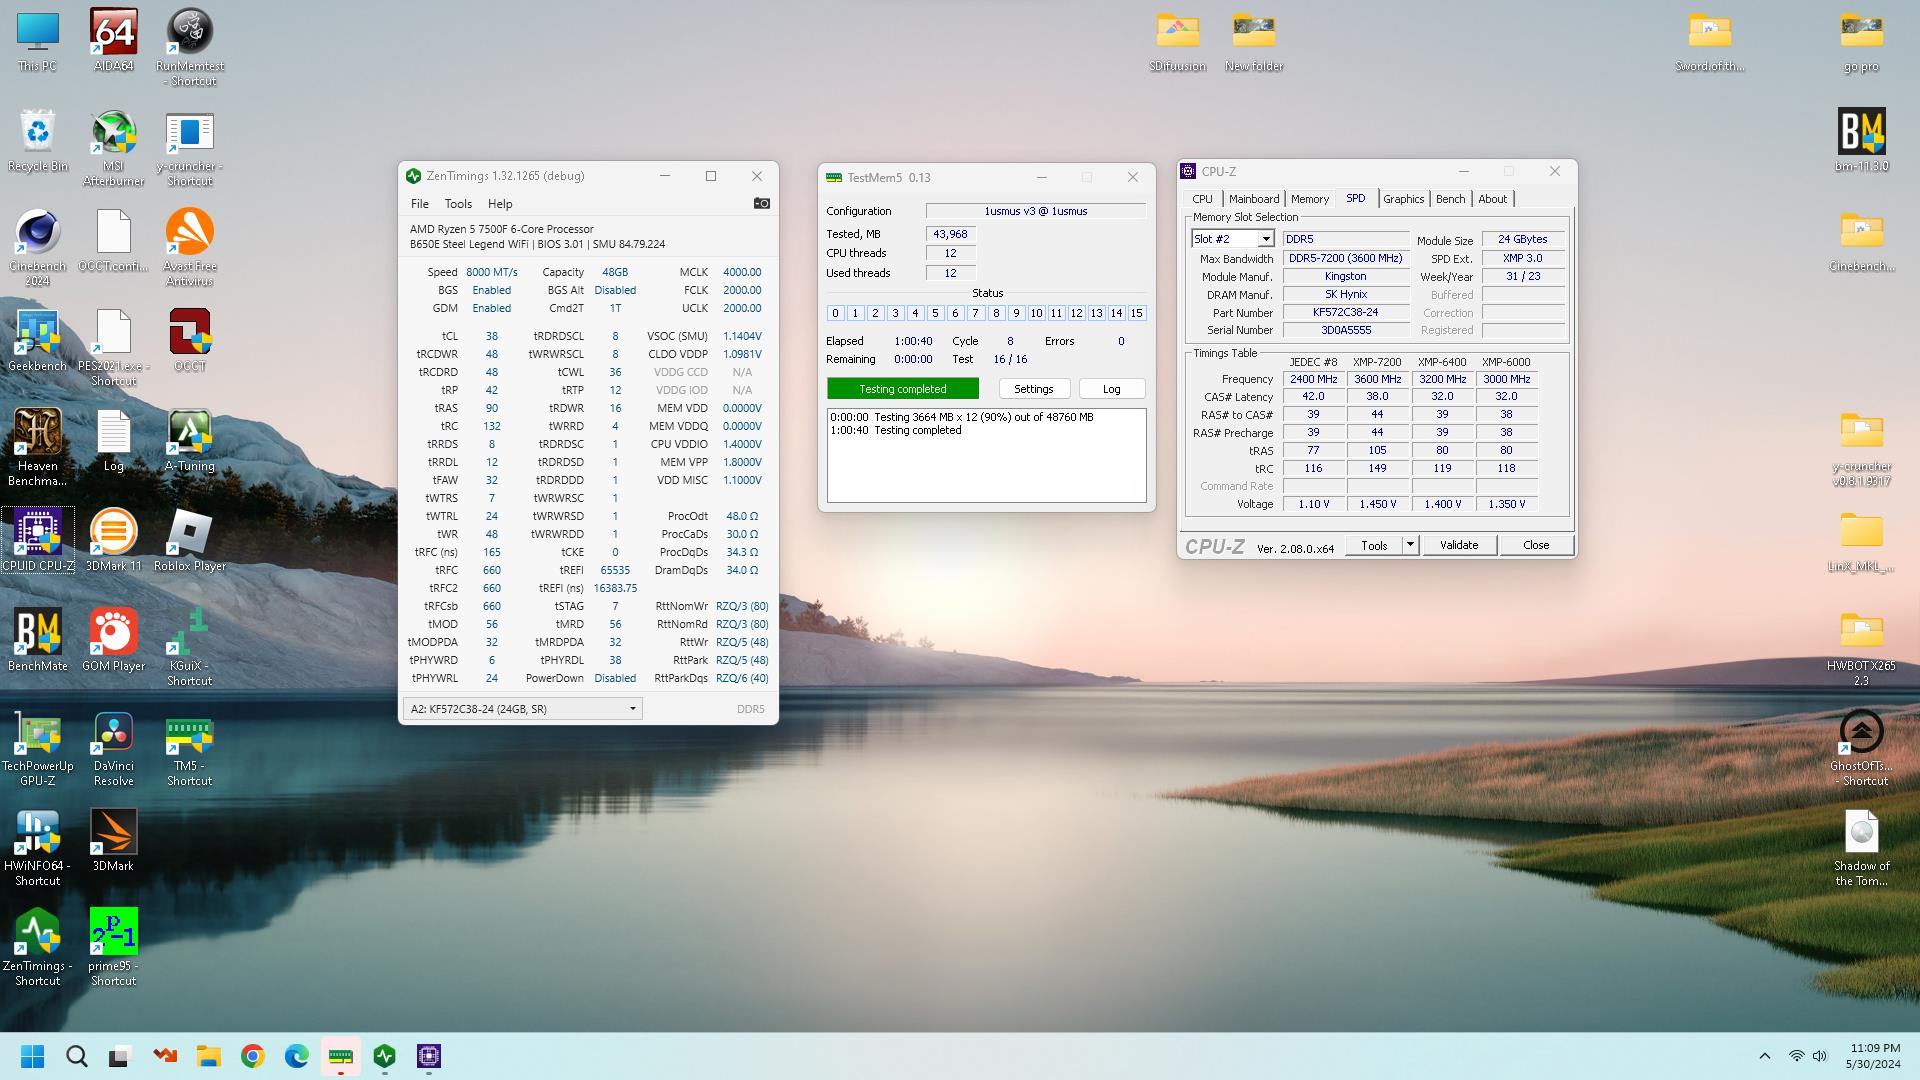Click the CPU-Z Tools button

(x=1374, y=545)
